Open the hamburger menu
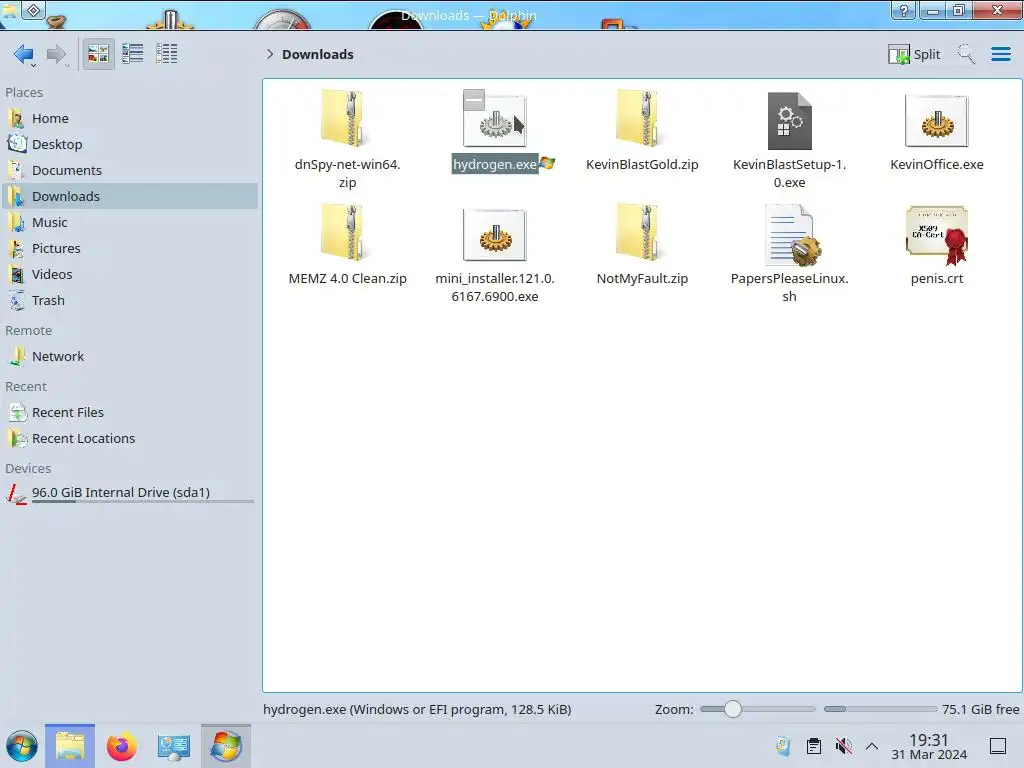This screenshot has width=1024, height=768. pos(1000,54)
